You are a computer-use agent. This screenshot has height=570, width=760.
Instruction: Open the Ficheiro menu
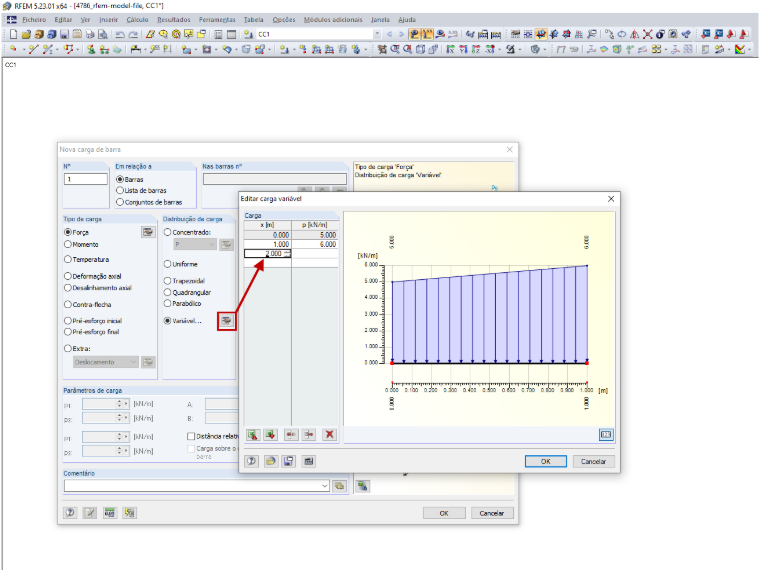(34, 19)
